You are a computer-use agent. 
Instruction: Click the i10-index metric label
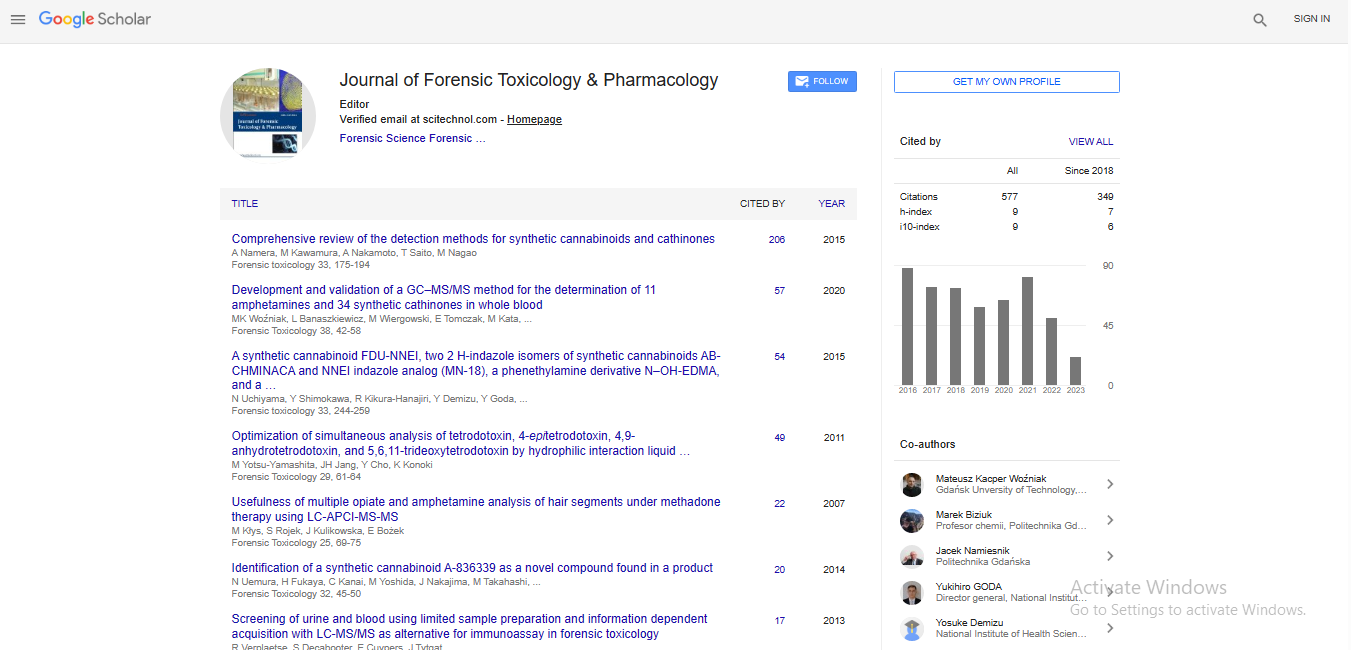click(x=920, y=227)
